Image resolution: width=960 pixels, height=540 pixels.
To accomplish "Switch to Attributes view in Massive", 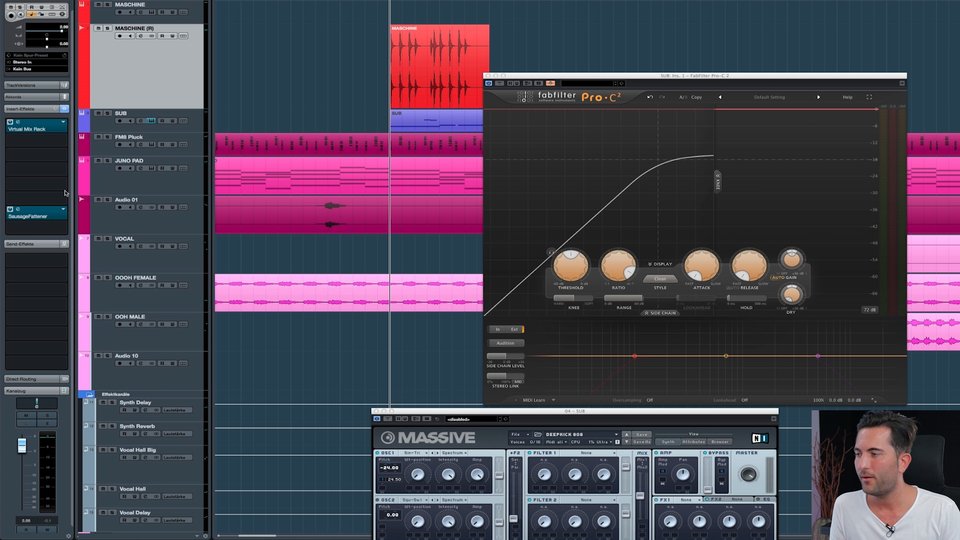I will click(694, 441).
